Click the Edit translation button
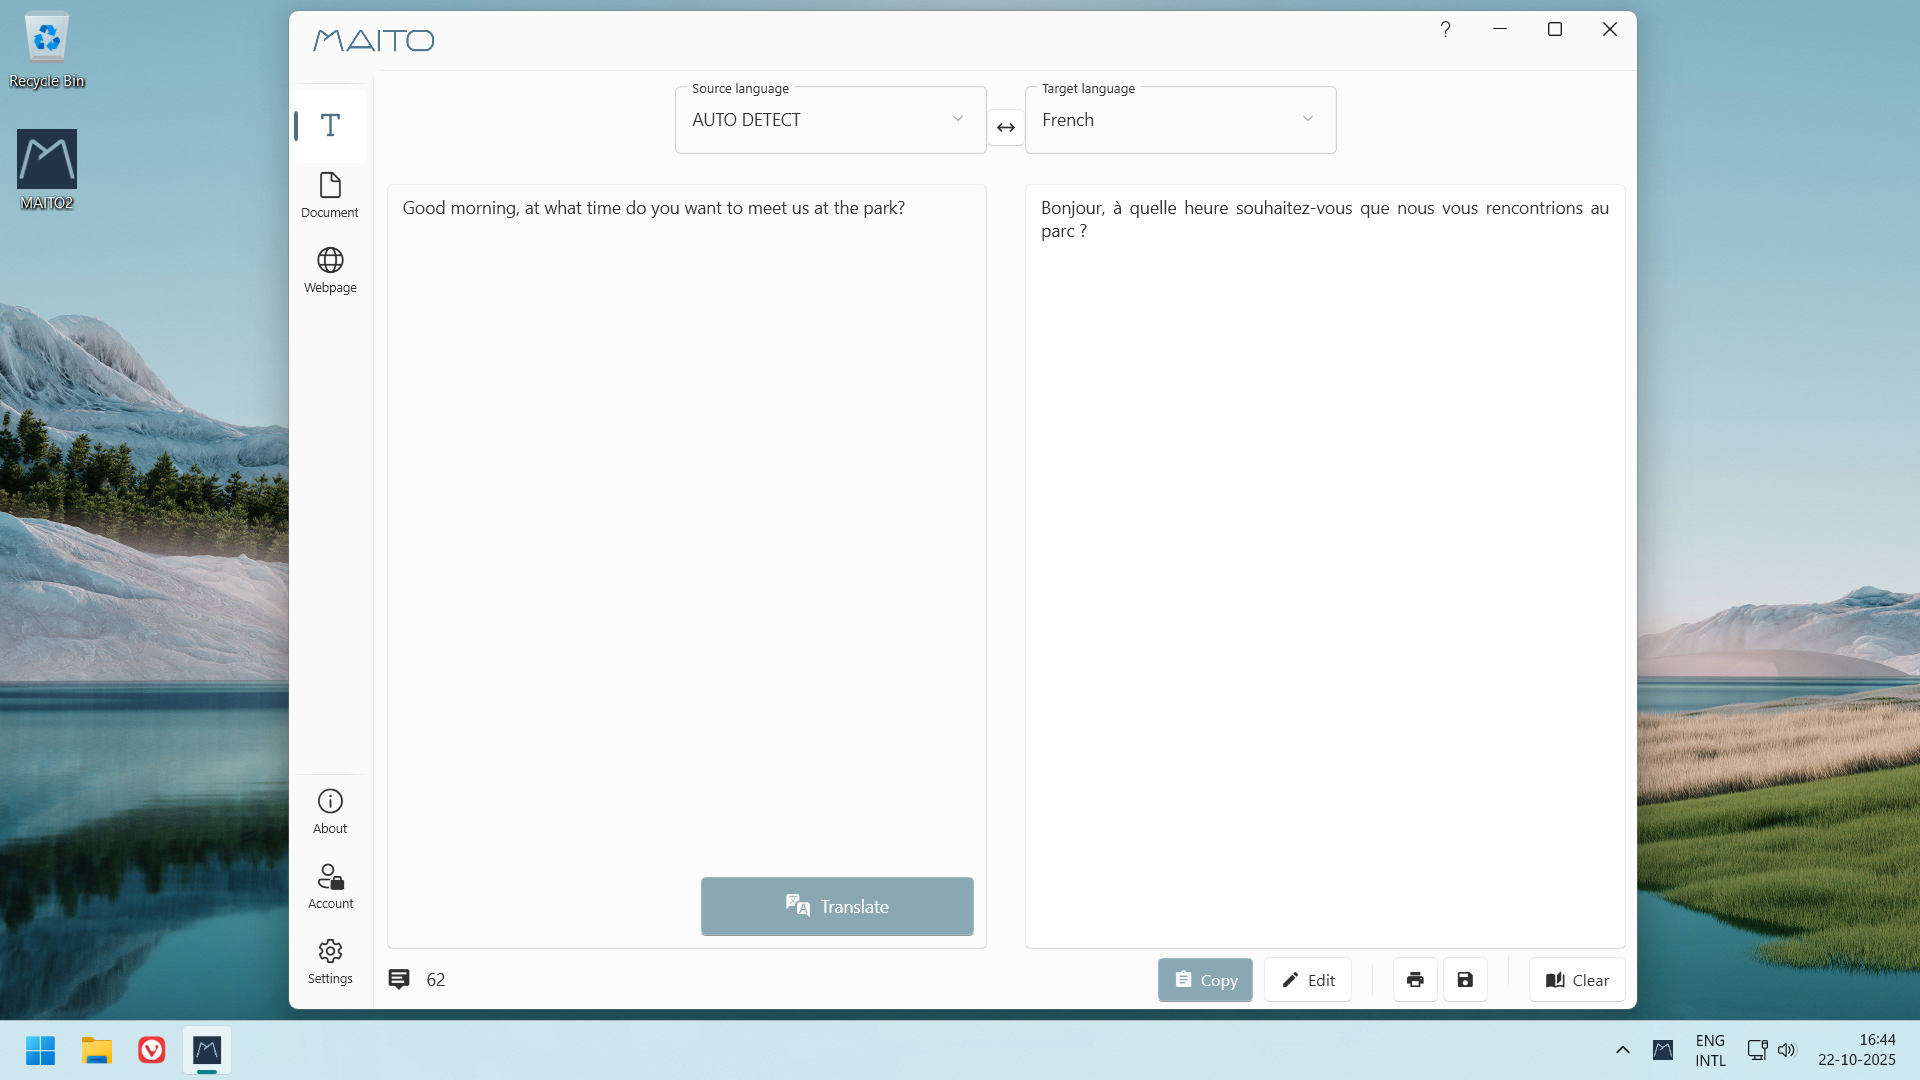The width and height of the screenshot is (1920, 1080). (1307, 980)
